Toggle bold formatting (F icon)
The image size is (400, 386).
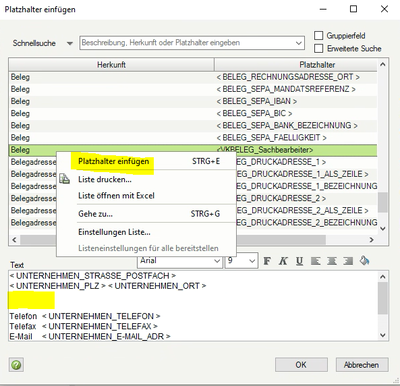pos(267,261)
